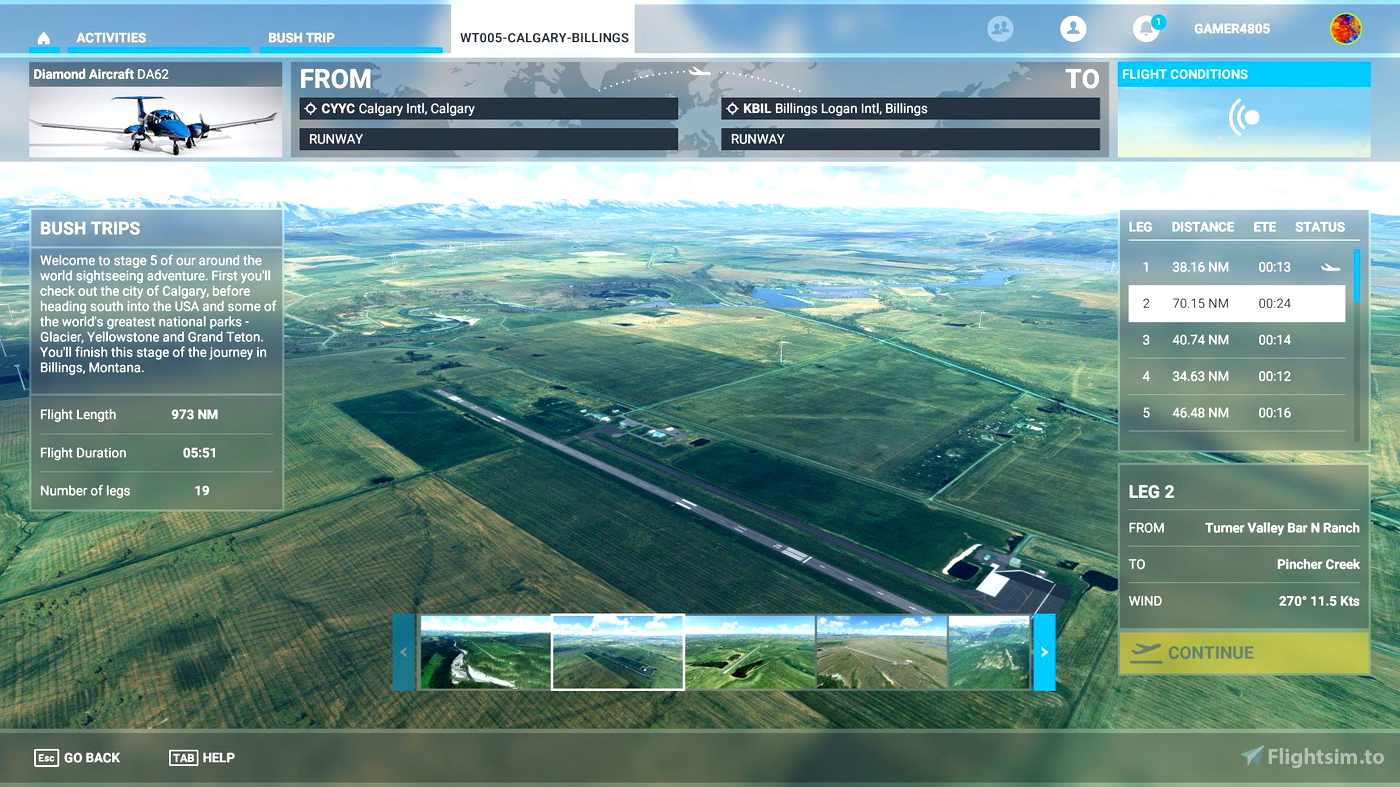
Task: Click the wind value 270° 11.5 Kts
Action: tap(1318, 601)
